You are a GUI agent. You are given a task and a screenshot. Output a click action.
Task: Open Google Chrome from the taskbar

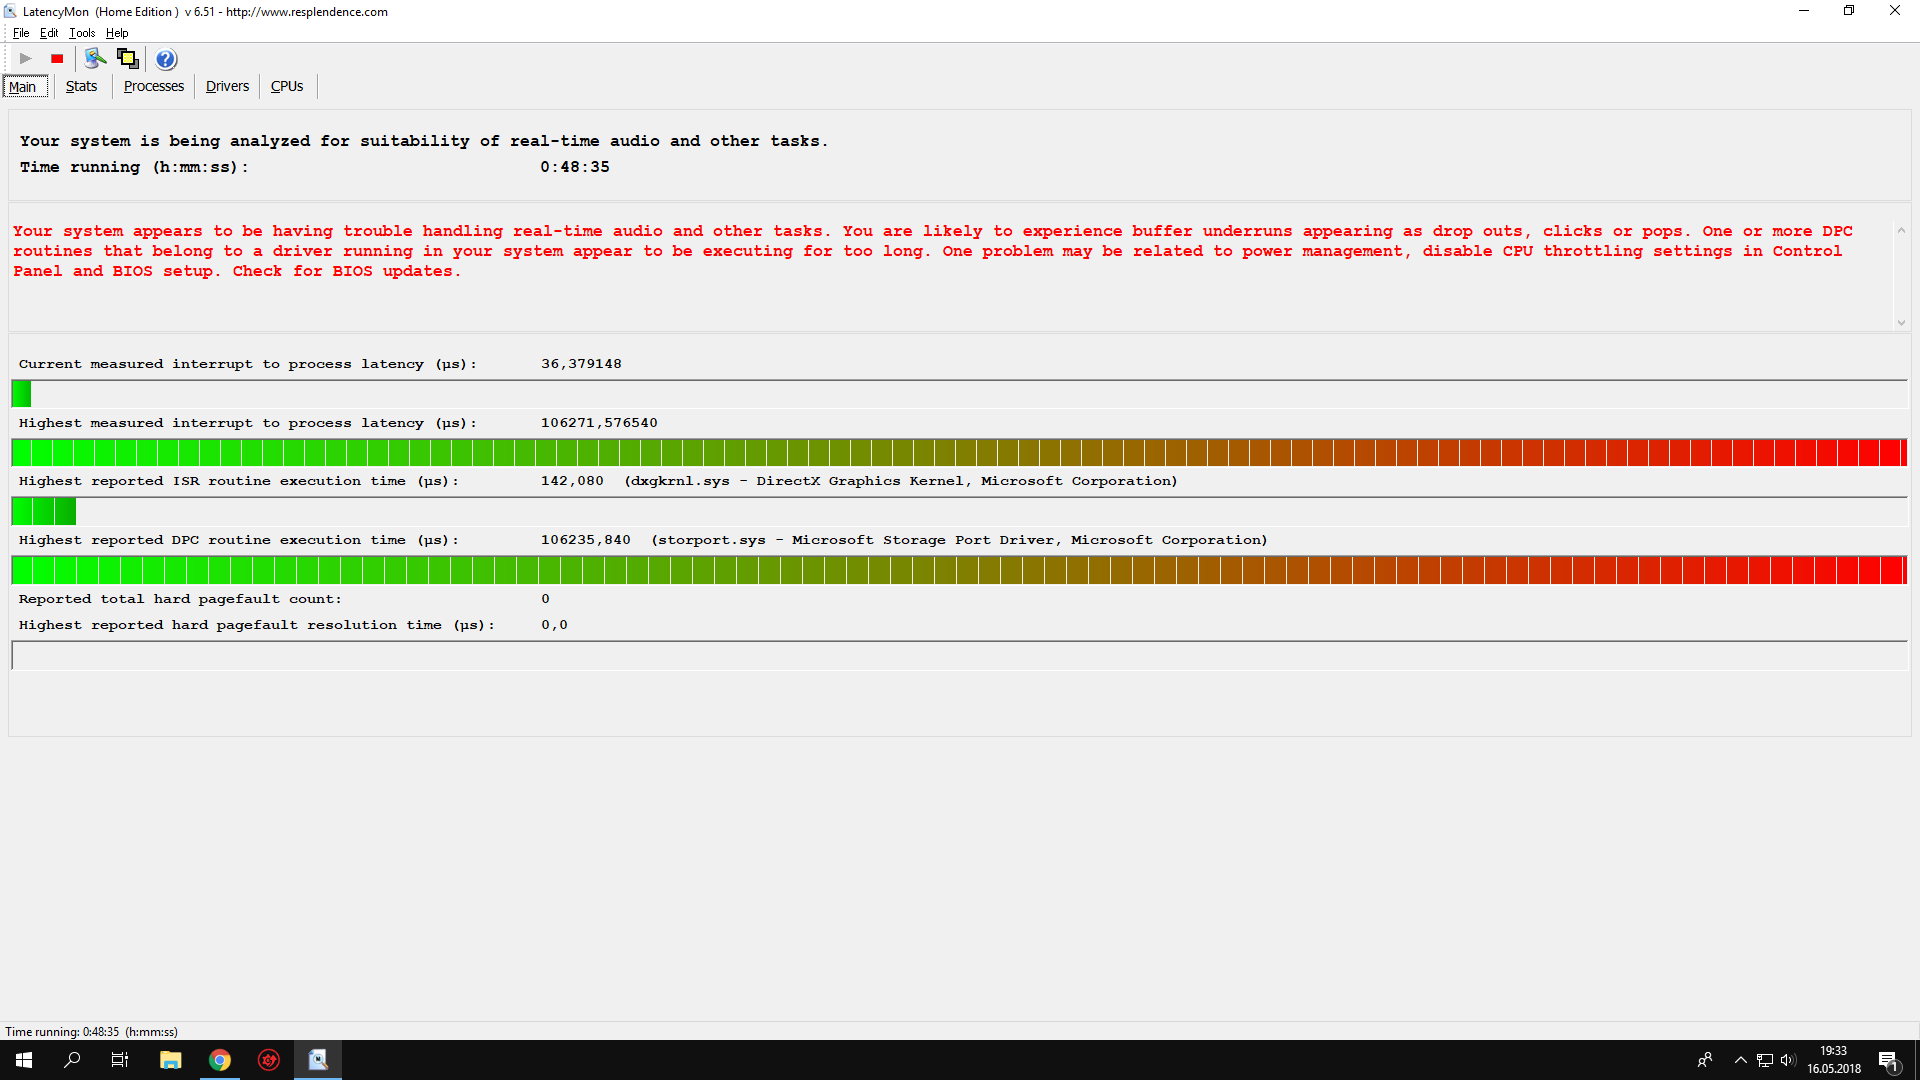tap(220, 1060)
